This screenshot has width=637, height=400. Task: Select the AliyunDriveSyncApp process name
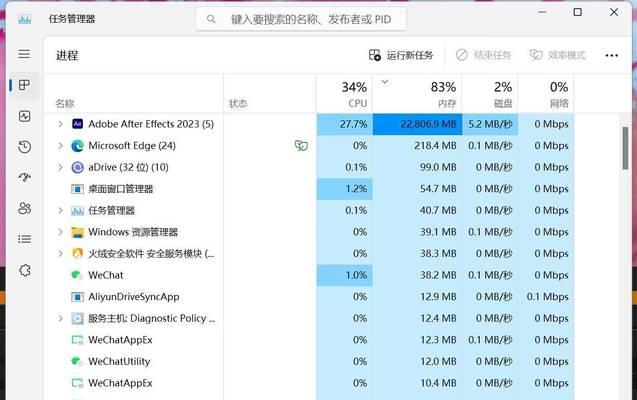click(134, 297)
